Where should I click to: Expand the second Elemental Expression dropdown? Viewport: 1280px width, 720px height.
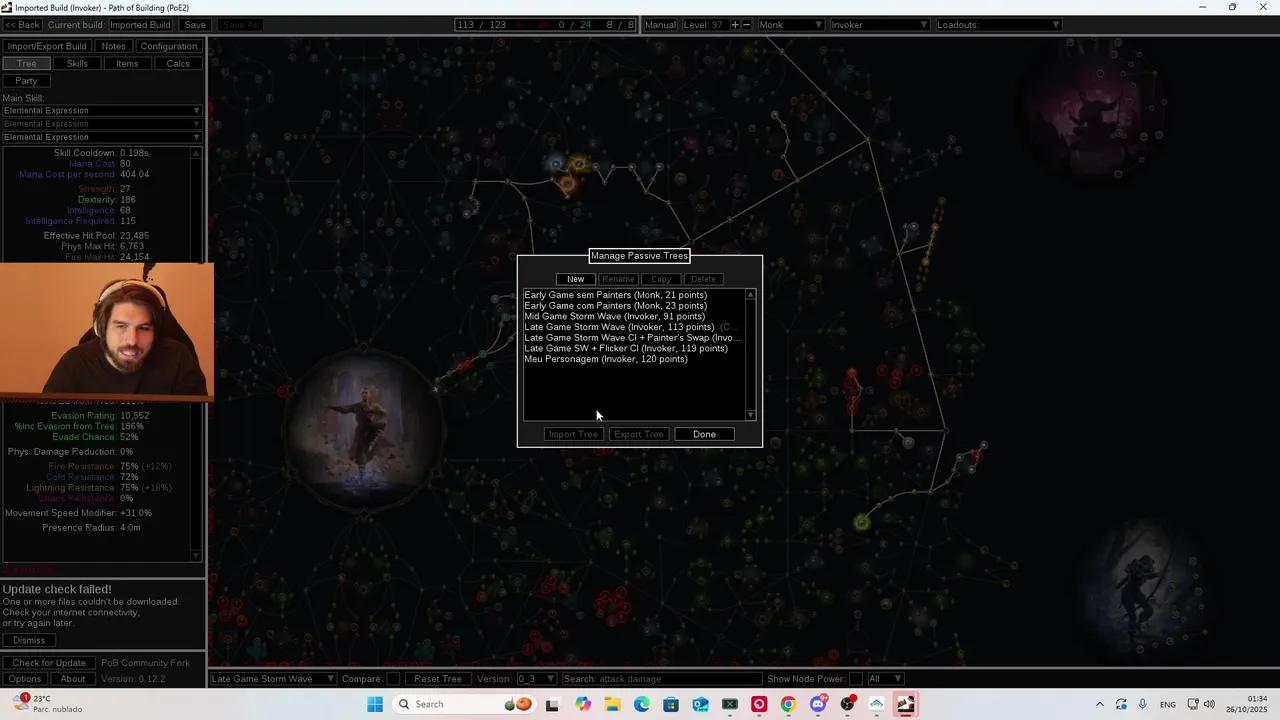click(102, 124)
